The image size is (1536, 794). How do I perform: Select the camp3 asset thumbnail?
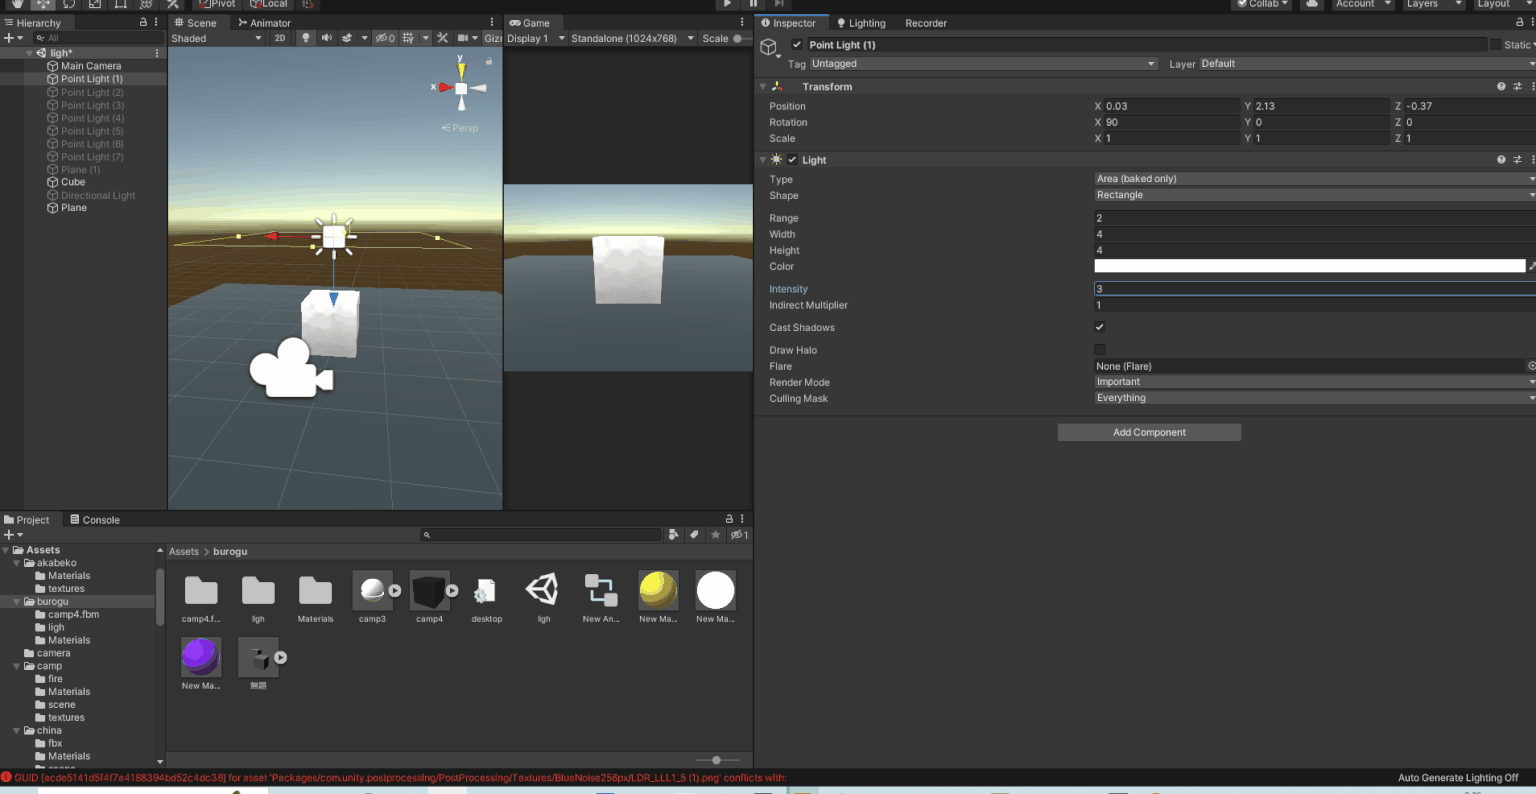click(372, 590)
